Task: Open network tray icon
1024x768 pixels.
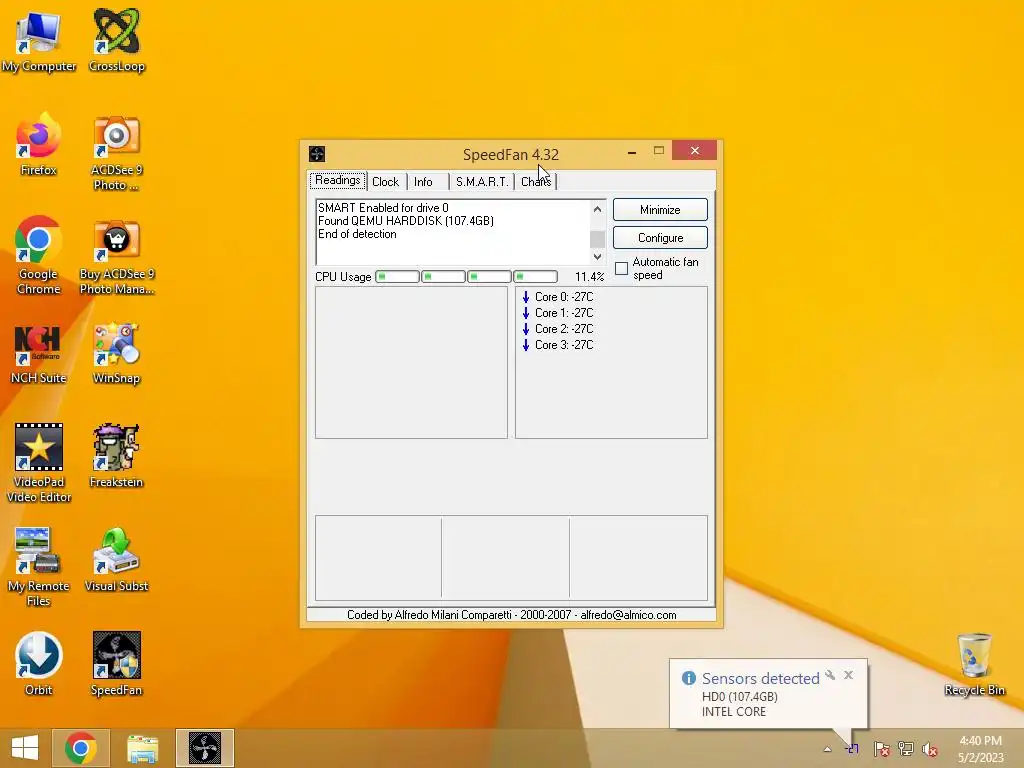Action: 906,749
